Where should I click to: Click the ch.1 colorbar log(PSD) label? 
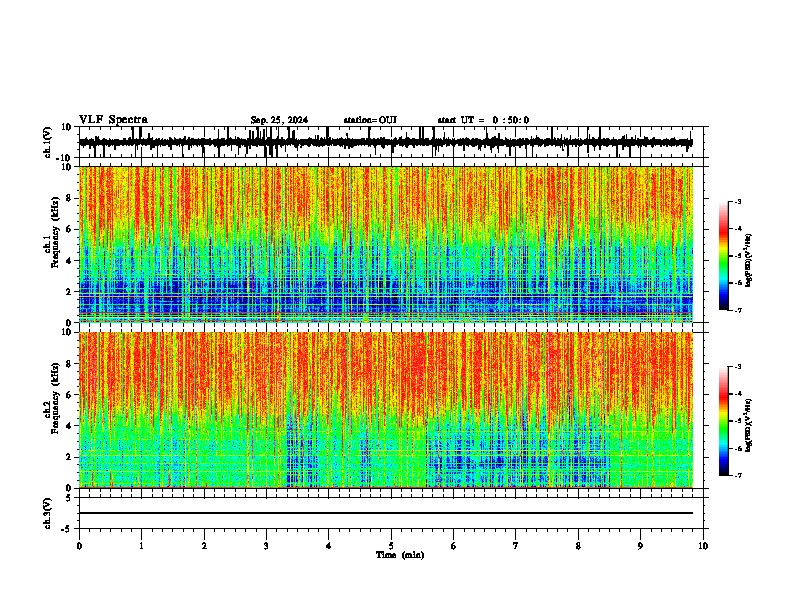tap(748, 260)
